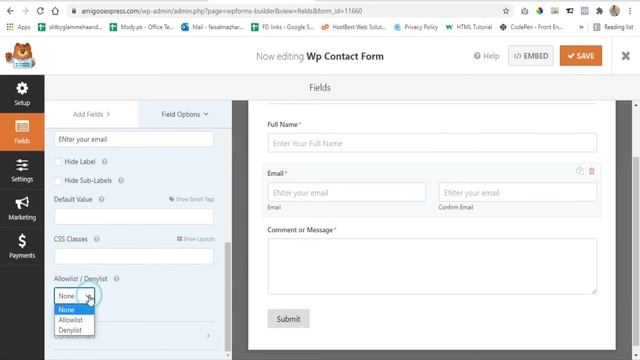Open the Payments dollar panel
This screenshot has width=640, height=360.
[x=22, y=247]
